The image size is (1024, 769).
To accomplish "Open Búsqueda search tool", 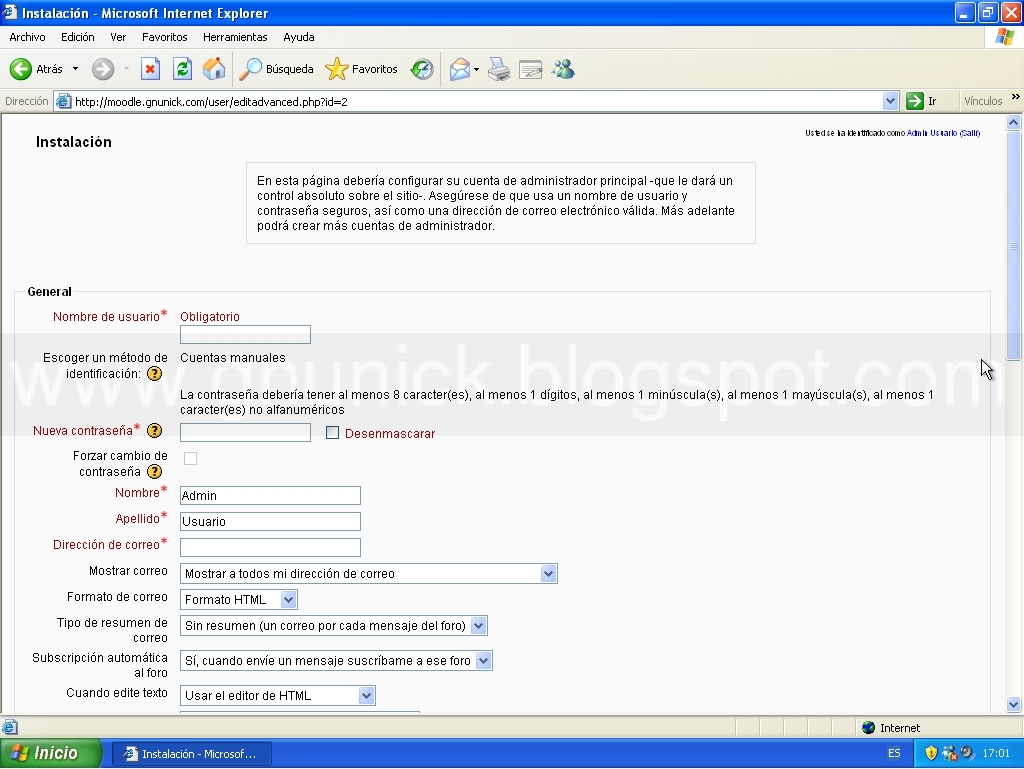I will click(276, 69).
